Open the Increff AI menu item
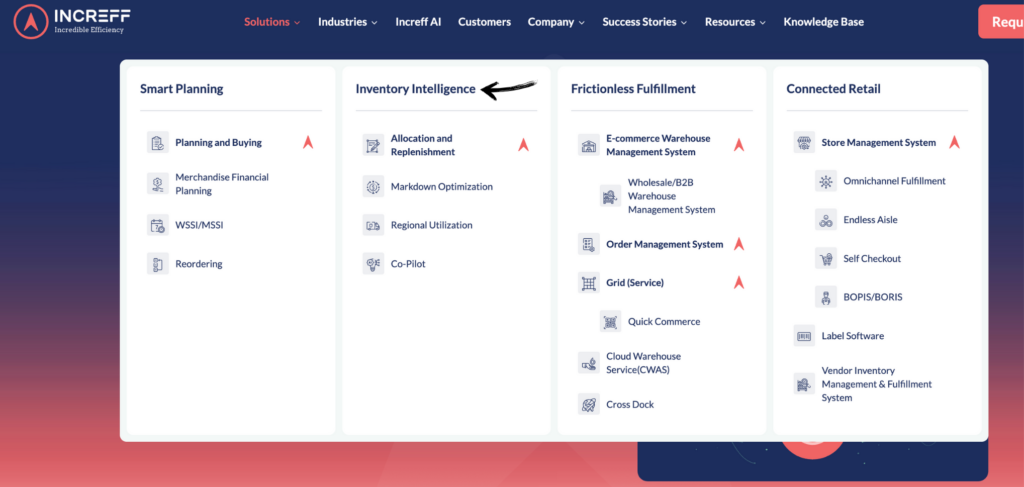 pyautogui.click(x=418, y=22)
